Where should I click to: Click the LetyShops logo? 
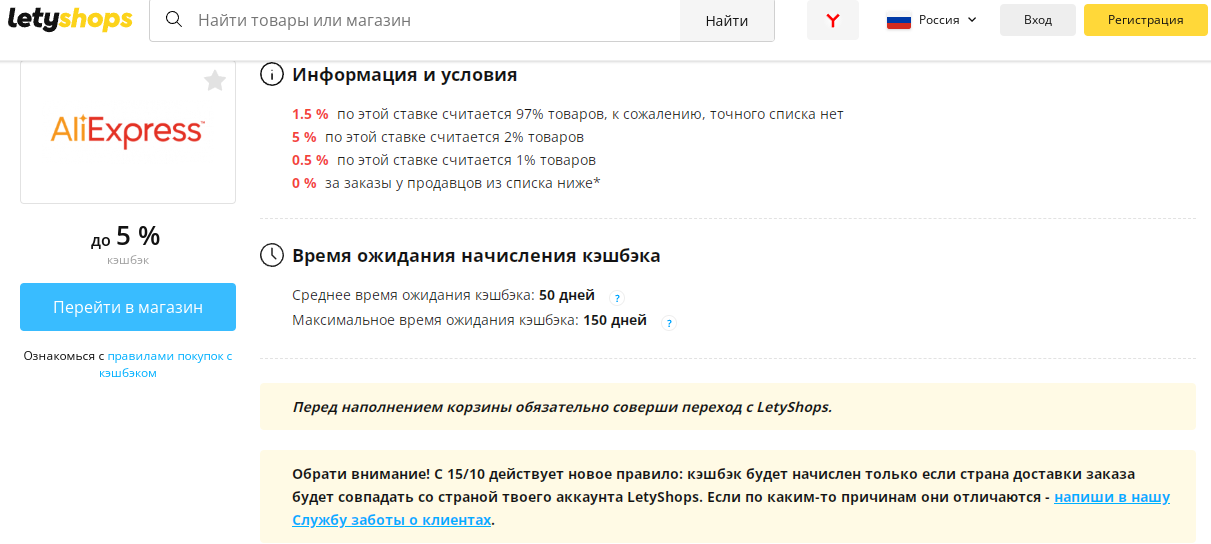70,19
